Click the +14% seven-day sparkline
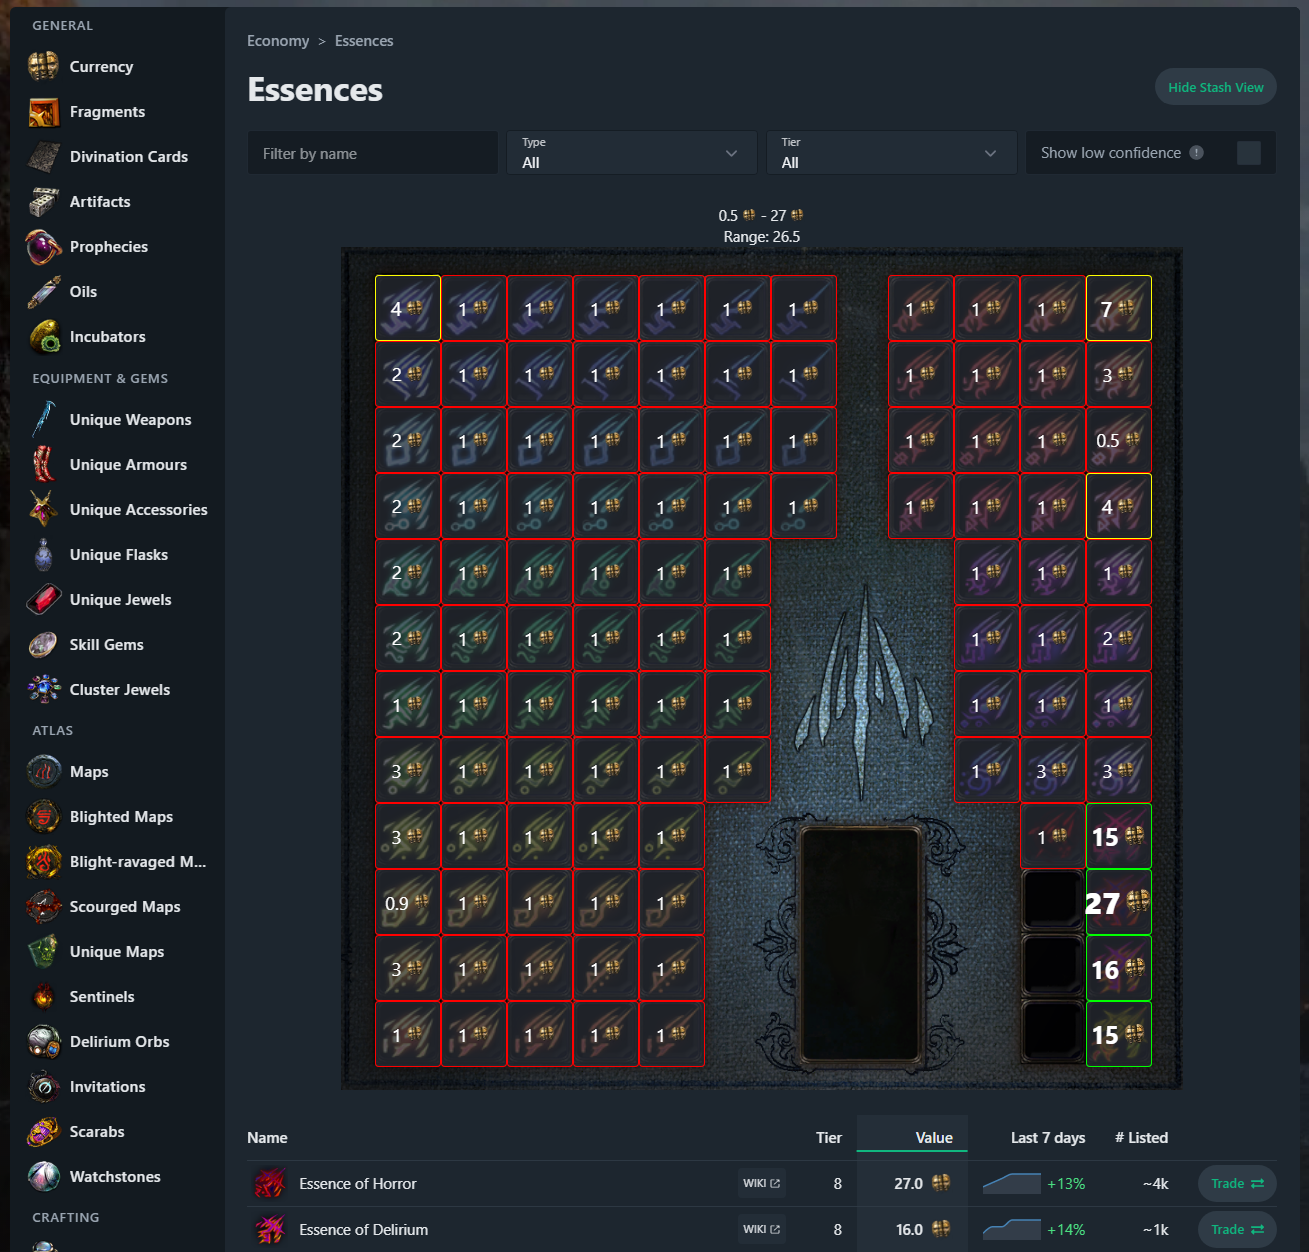The image size is (1309, 1252). (x=1012, y=1229)
